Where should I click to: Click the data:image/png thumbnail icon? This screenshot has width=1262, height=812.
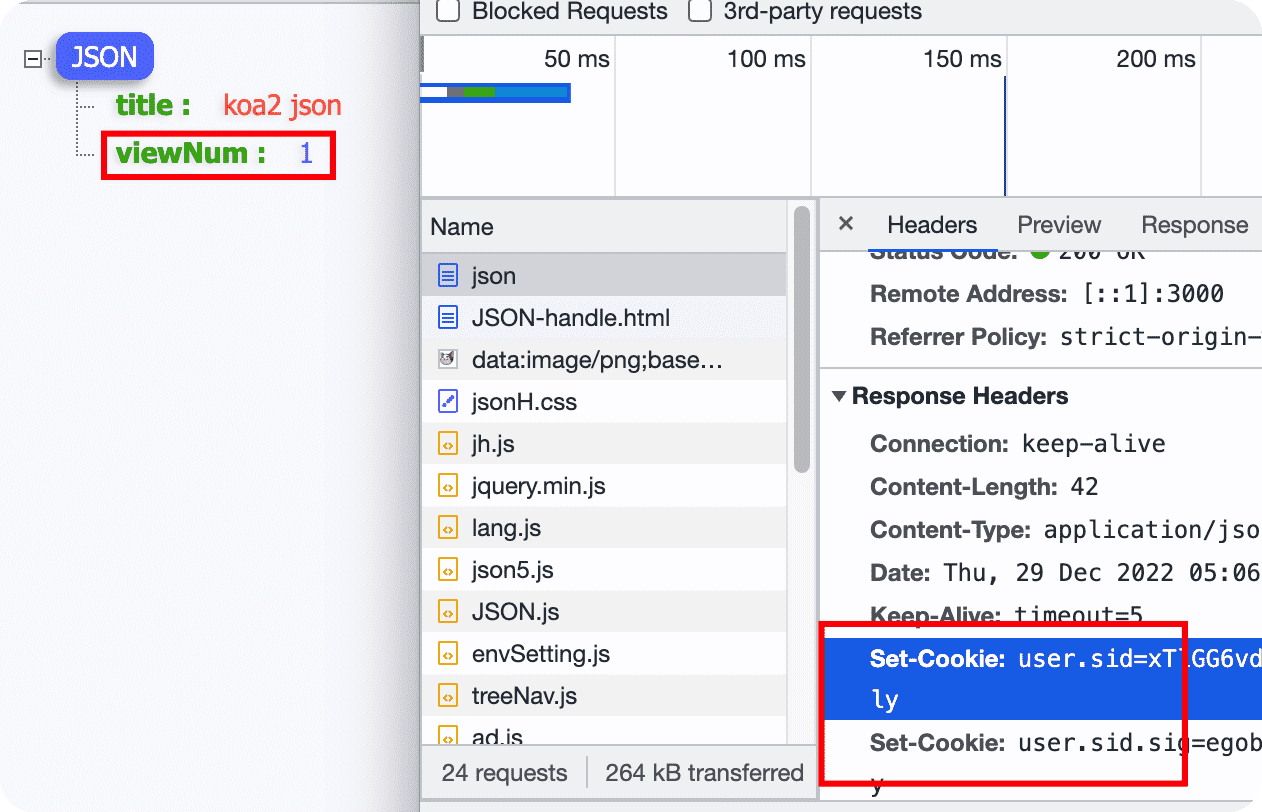click(x=448, y=360)
